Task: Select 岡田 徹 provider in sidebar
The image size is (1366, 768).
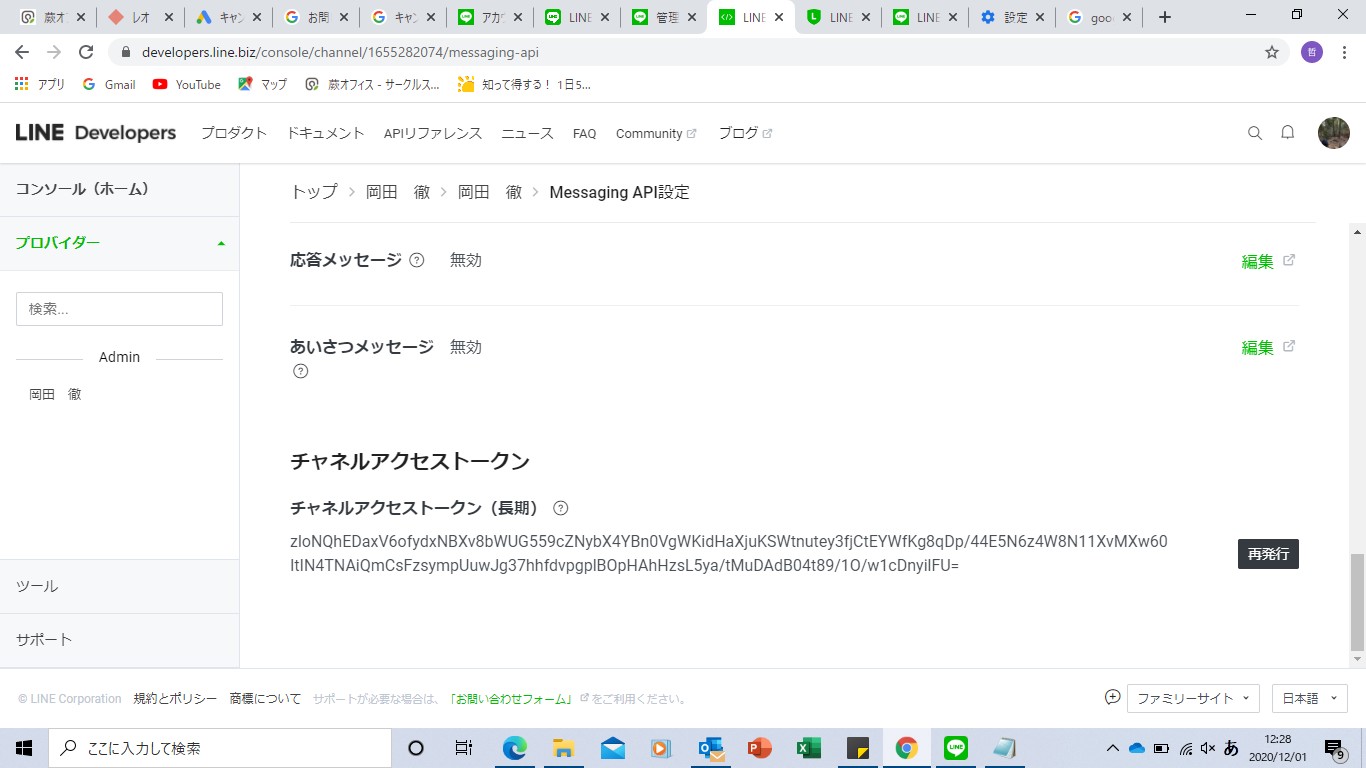Action: pos(55,394)
